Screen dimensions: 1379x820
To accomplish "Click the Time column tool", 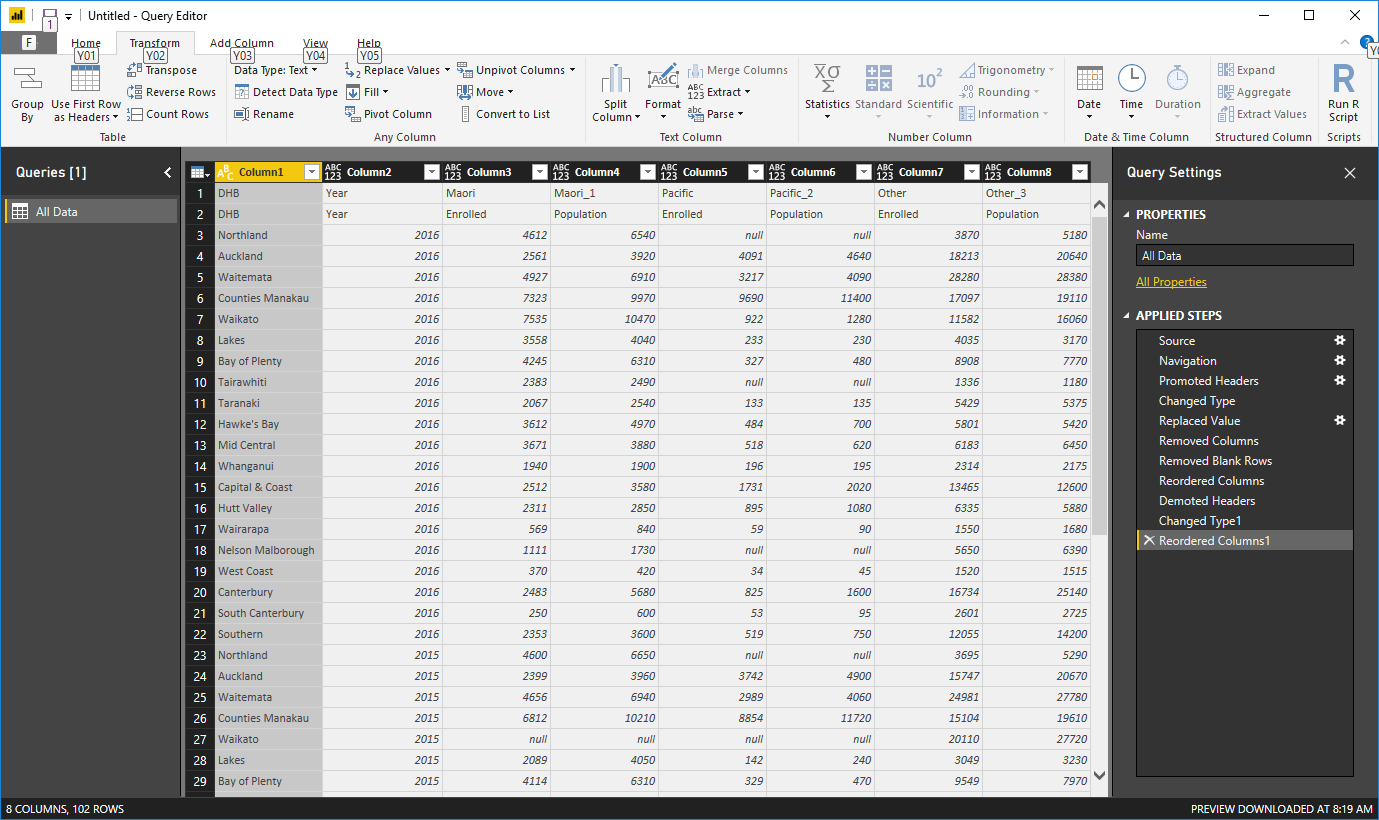I will 1131,90.
